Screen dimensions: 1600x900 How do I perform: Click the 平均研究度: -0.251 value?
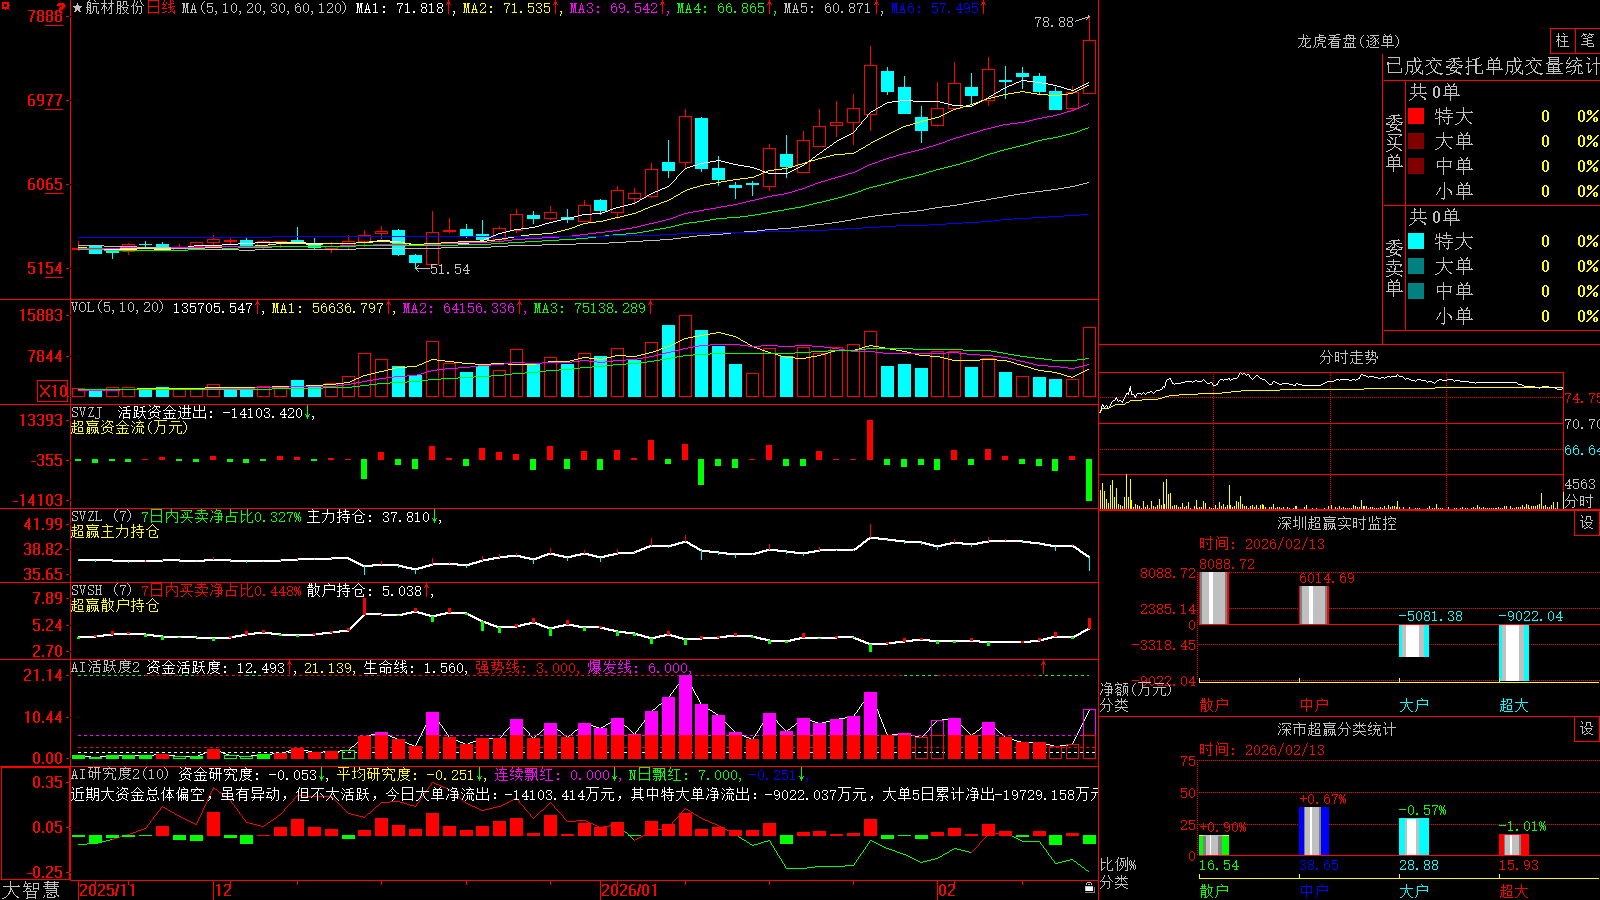pos(405,775)
